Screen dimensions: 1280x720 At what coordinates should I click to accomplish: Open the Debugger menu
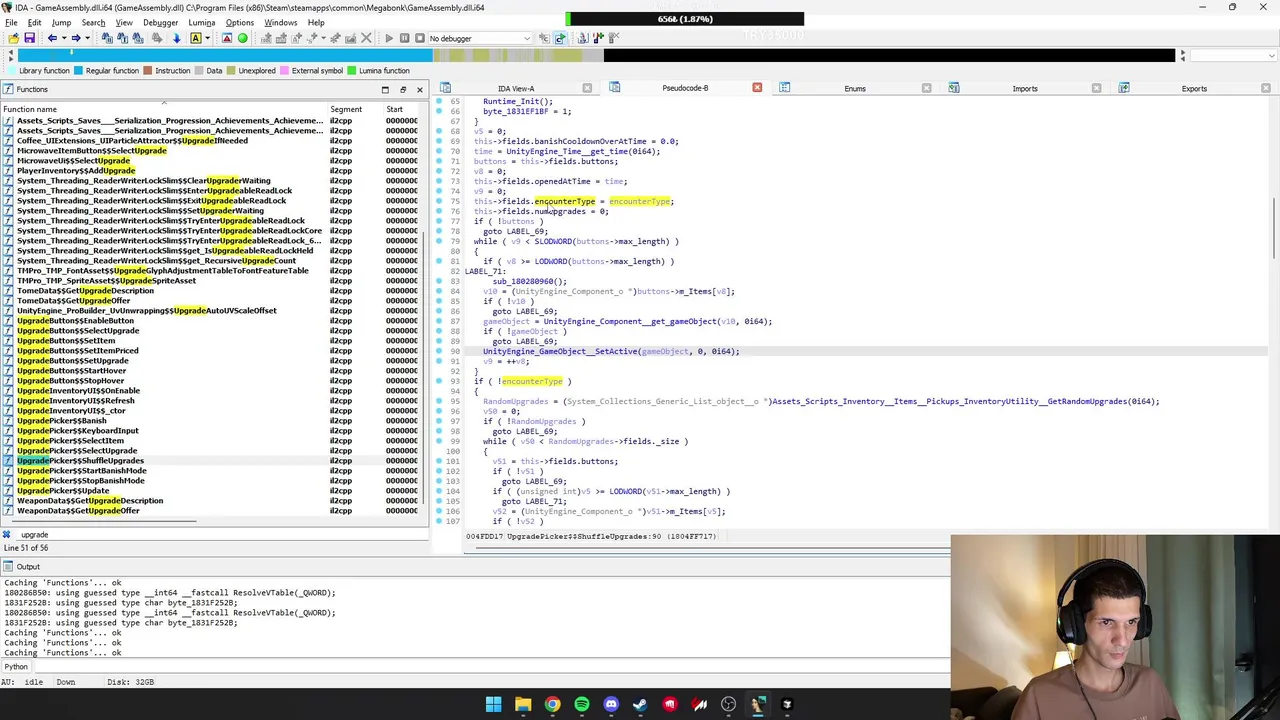(x=160, y=22)
